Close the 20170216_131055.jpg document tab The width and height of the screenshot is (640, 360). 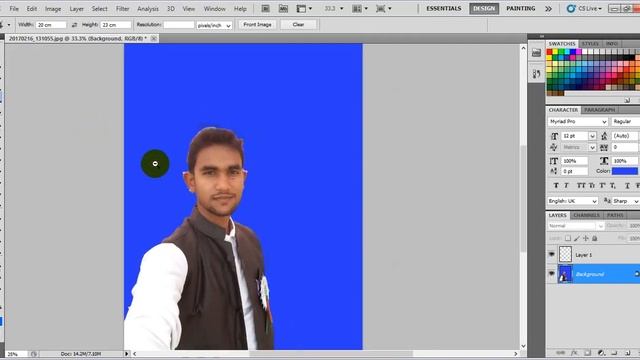(154, 38)
